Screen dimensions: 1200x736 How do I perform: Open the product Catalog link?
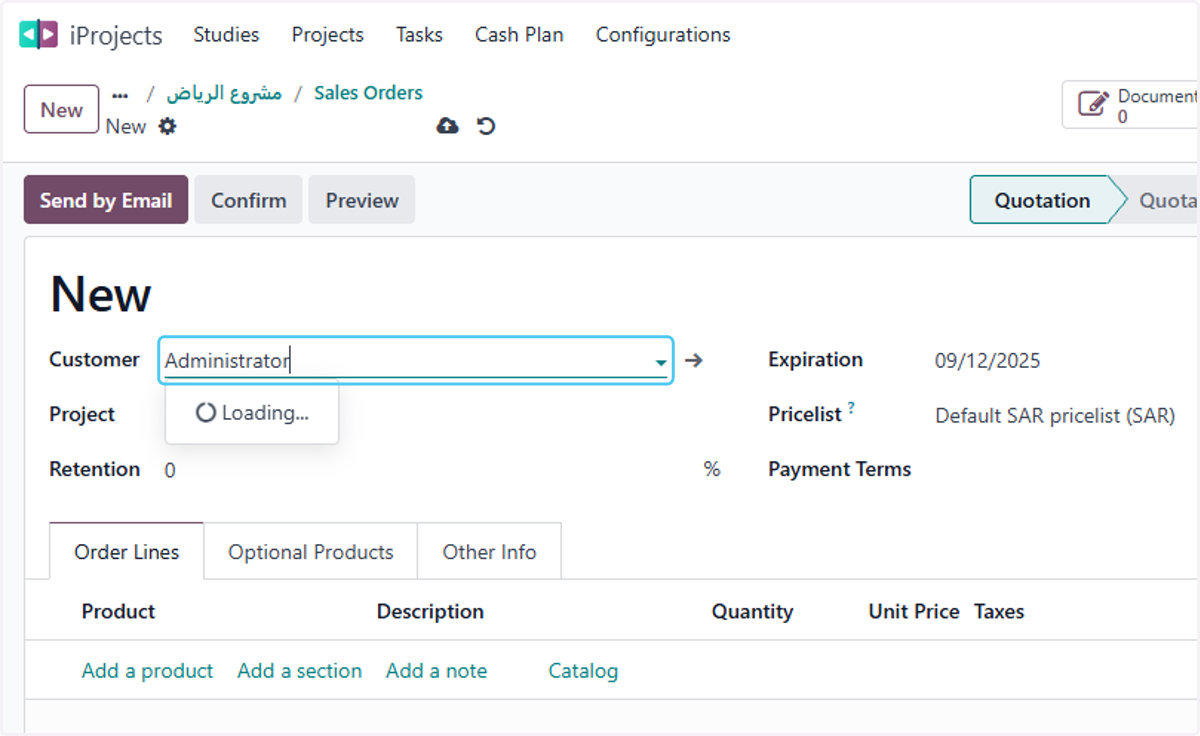pyautogui.click(x=583, y=671)
